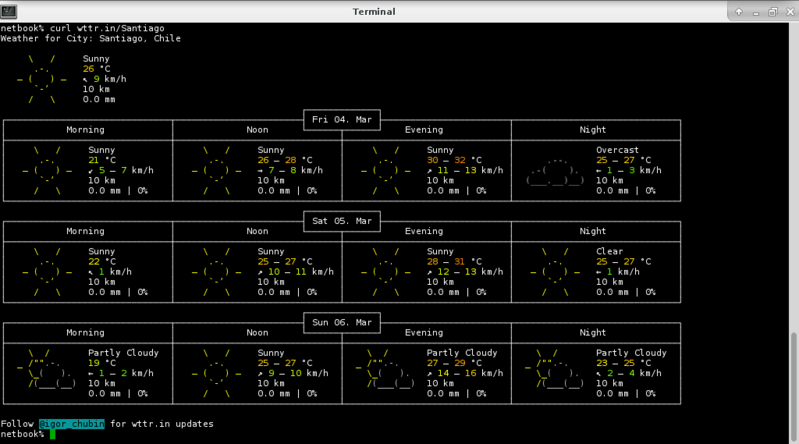Click the 'Sun 06. Mar' date header
Viewport: 799px width, 444px height.
click(342, 322)
